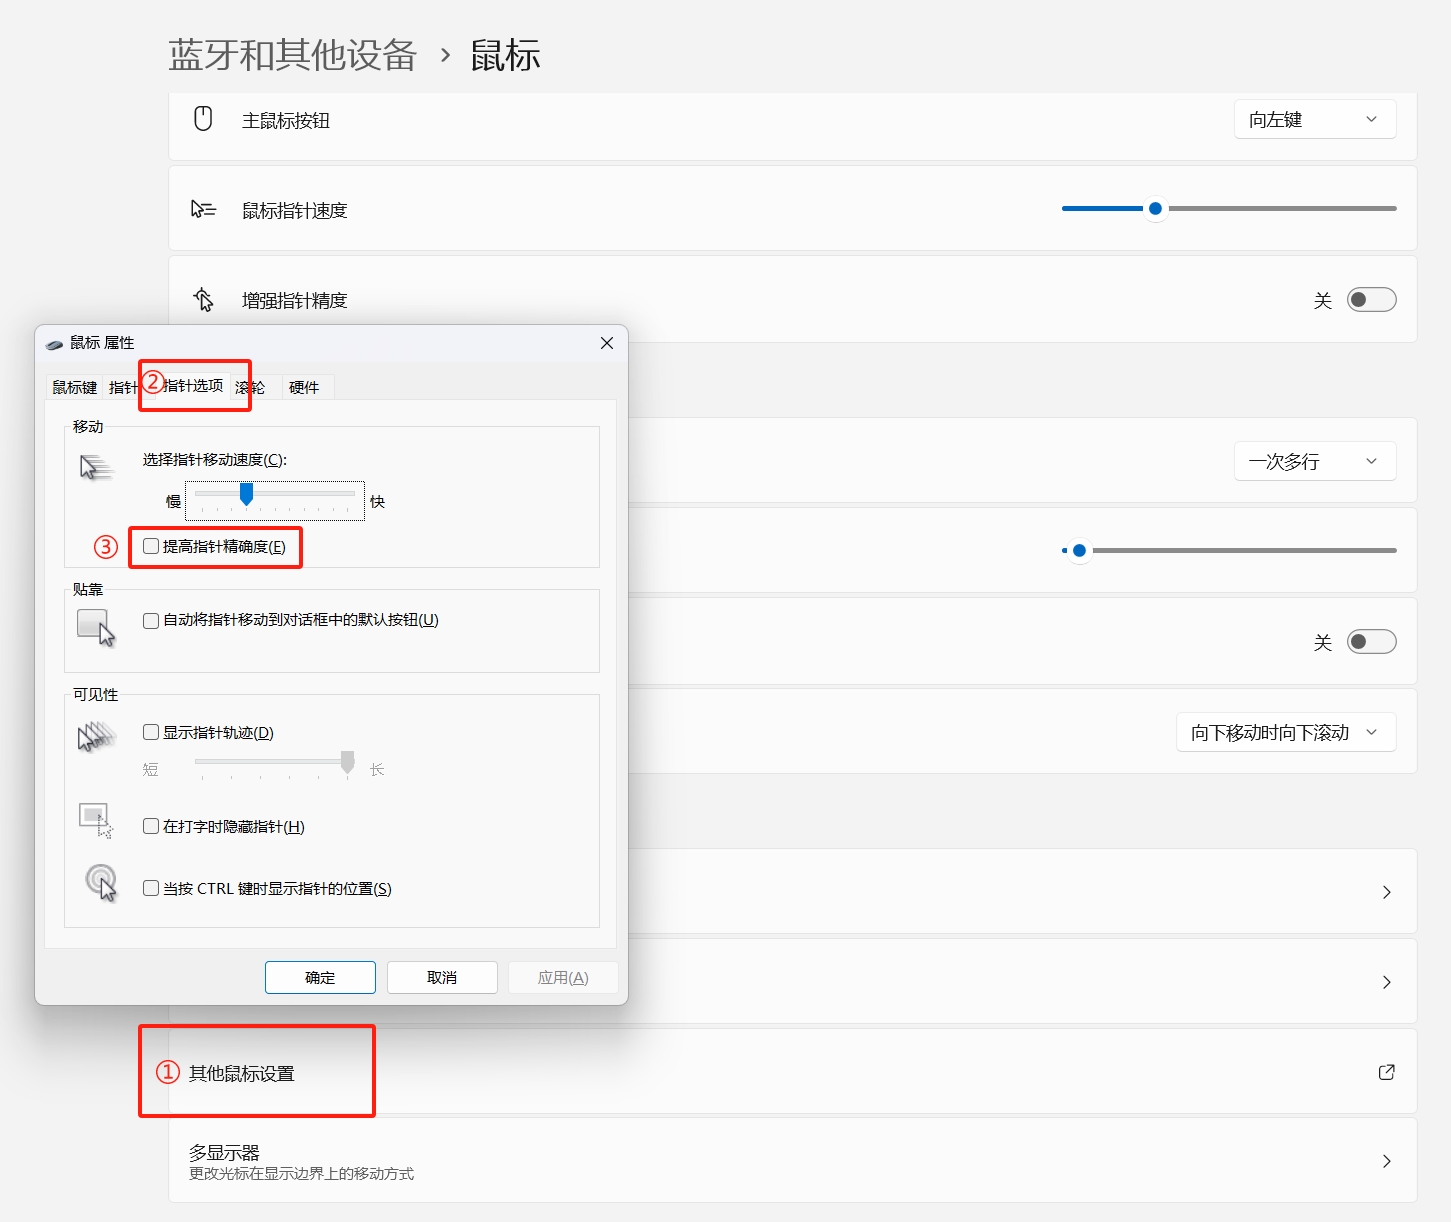Image resolution: width=1451 pixels, height=1222 pixels.
Task: Click external link icon for 其他鼠标设置
Action: click(x=1386, y=1072)
